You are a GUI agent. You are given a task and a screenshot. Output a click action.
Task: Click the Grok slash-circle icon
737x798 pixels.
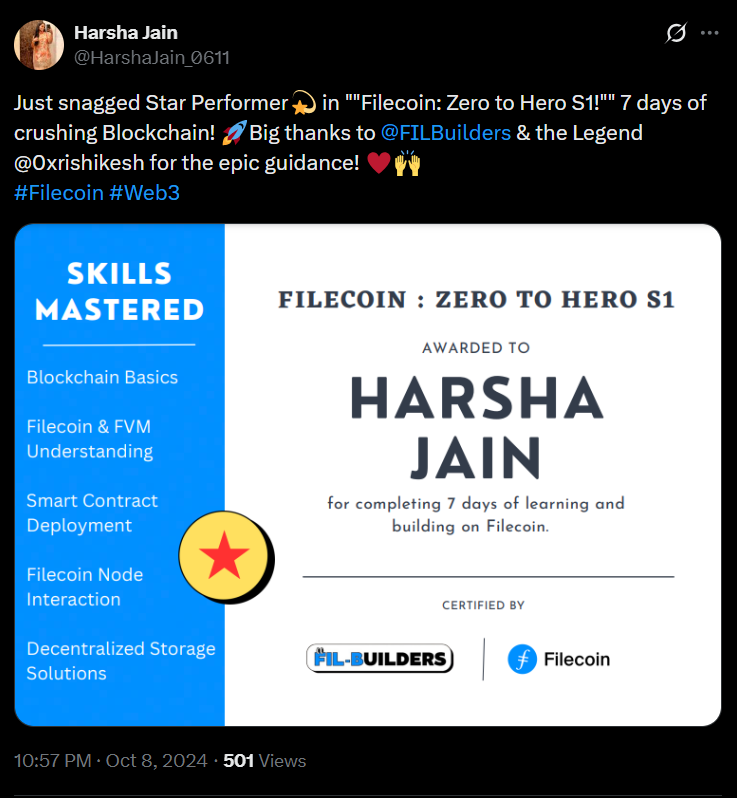click(x=676, y=33)
